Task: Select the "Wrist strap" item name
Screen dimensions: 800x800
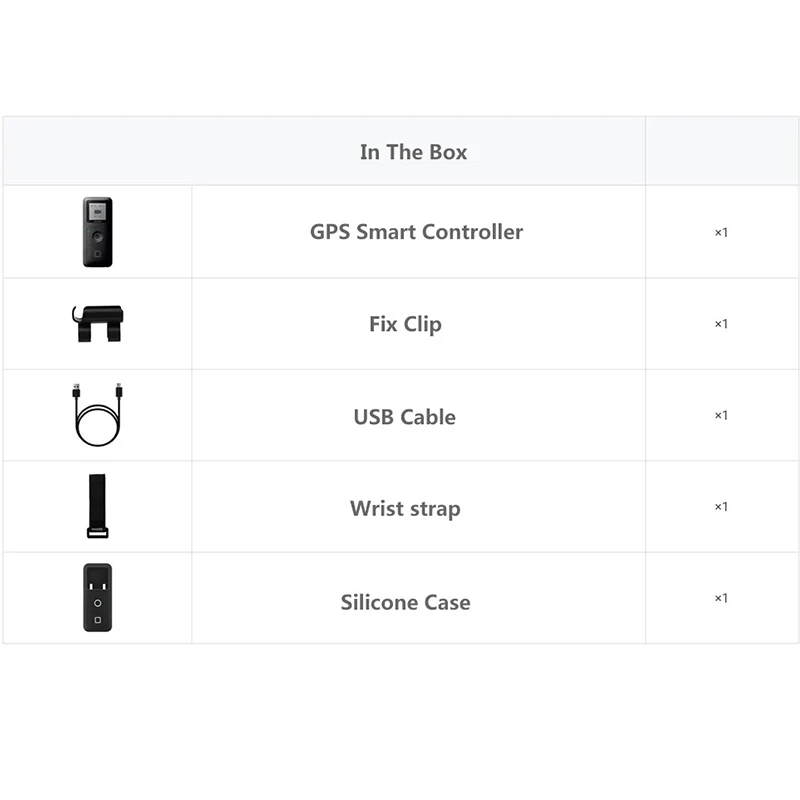Action: pos(405,508)
